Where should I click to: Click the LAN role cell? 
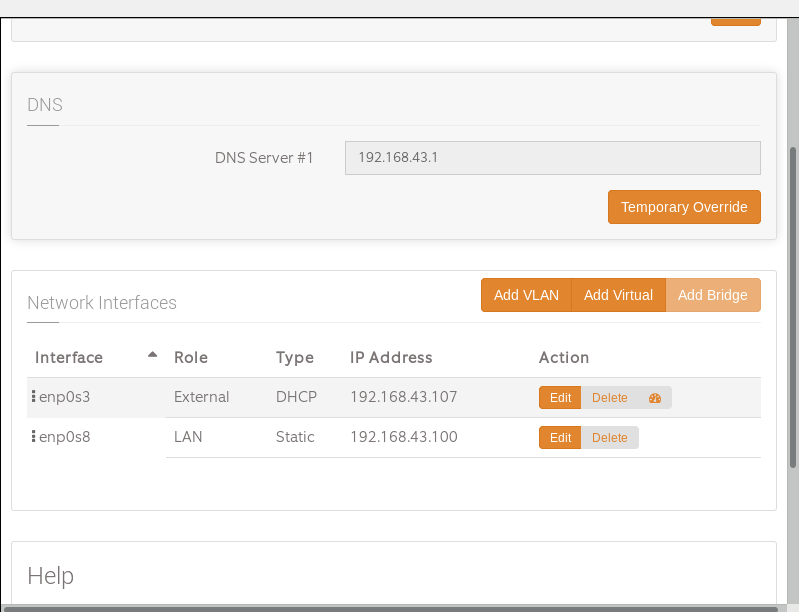(x=188, y=437)
